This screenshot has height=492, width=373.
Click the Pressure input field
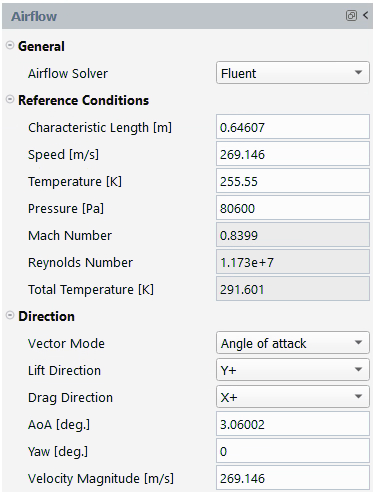tap(293, 208)
